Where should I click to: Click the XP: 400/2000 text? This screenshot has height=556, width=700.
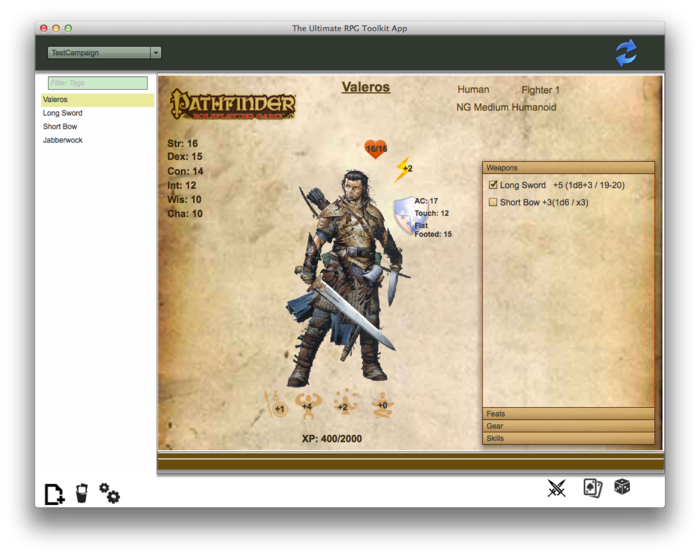[332, 439]
